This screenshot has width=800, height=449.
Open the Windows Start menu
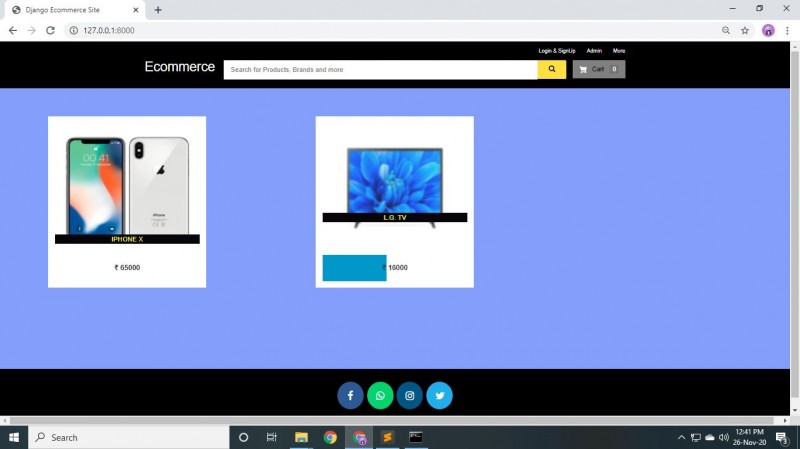pyautogui.click(x=14, y=437)
